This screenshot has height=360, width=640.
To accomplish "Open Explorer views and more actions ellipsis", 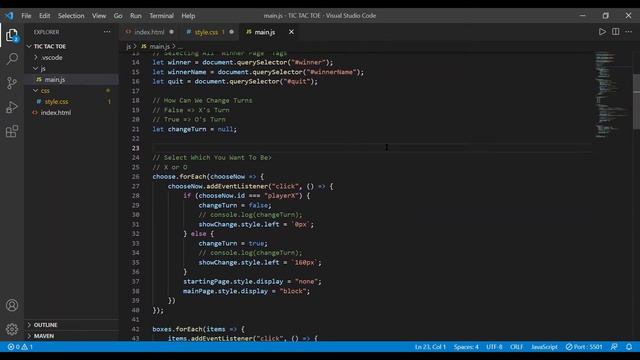I will (107, 32).
